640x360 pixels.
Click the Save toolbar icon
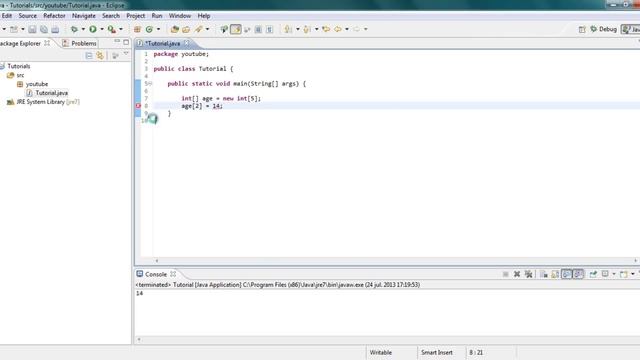(32, 29)
